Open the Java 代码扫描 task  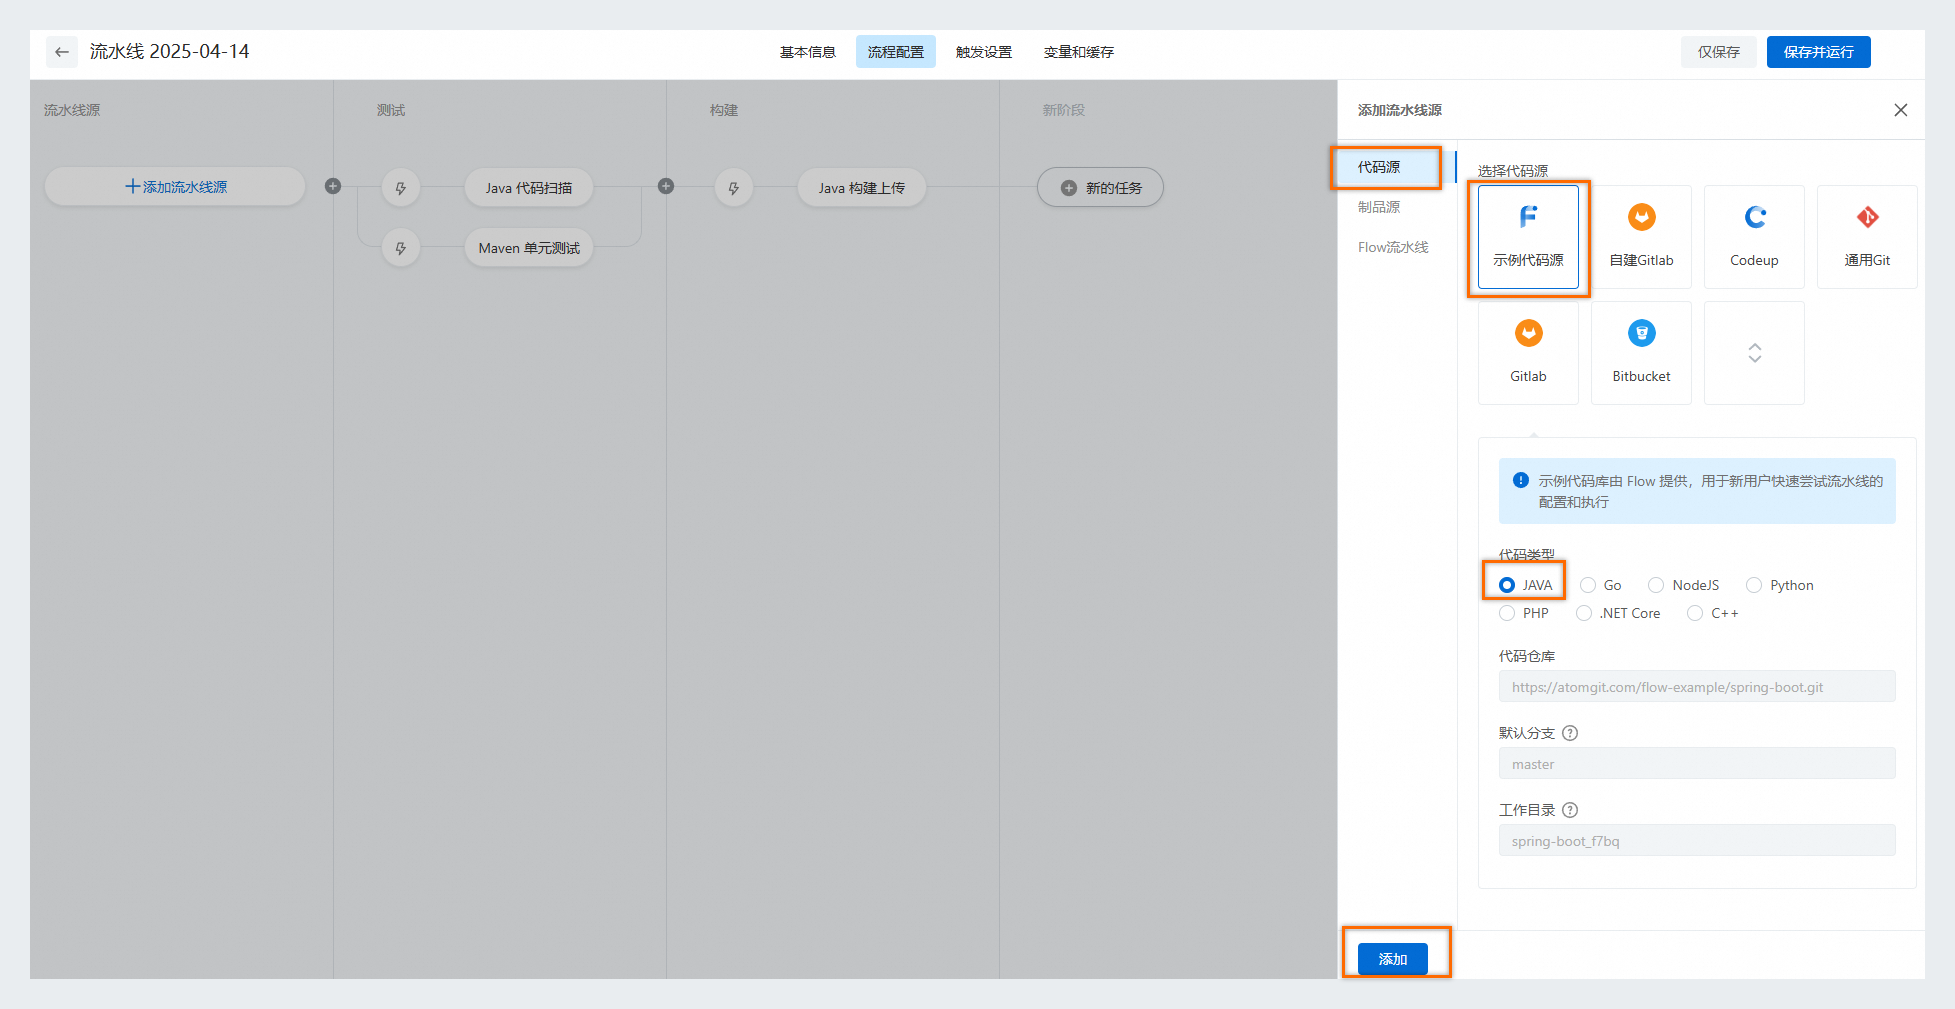point(529,188)
